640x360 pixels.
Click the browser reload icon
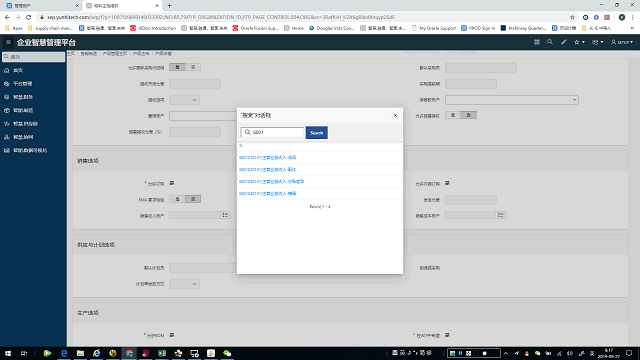click(x=29, y=17)
